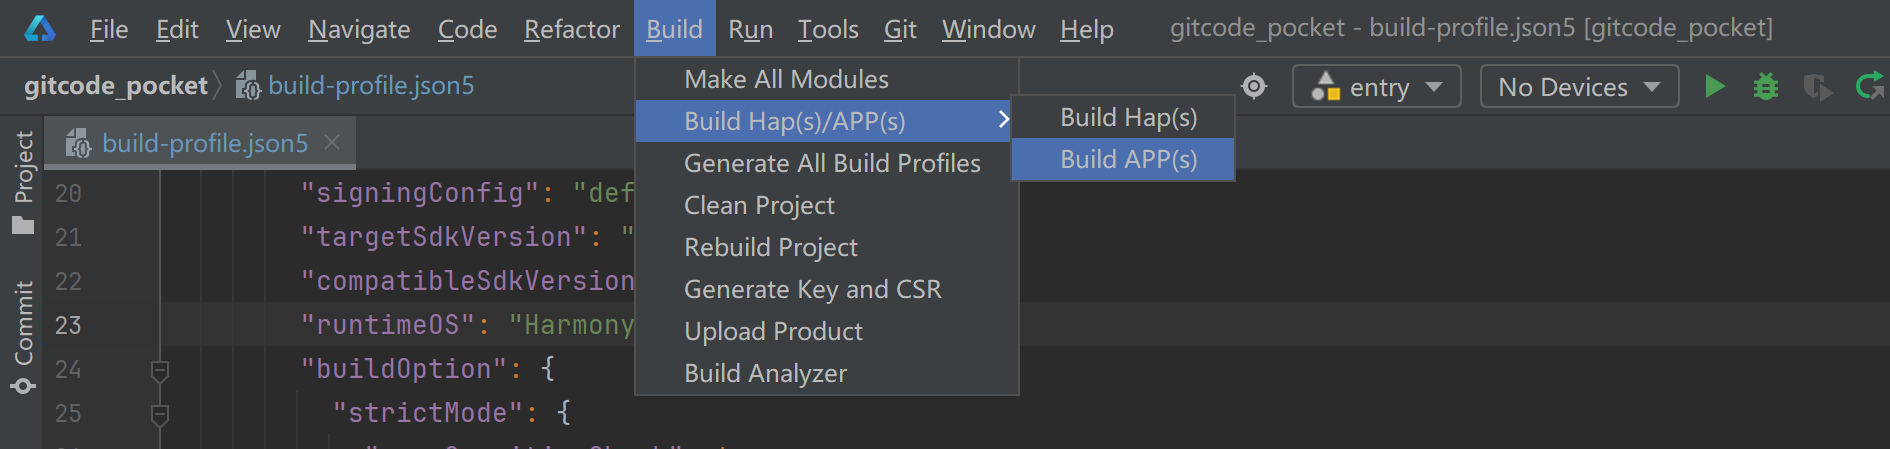
Task: Click the DevEco Studio logo icon
Action: point(40,29)
